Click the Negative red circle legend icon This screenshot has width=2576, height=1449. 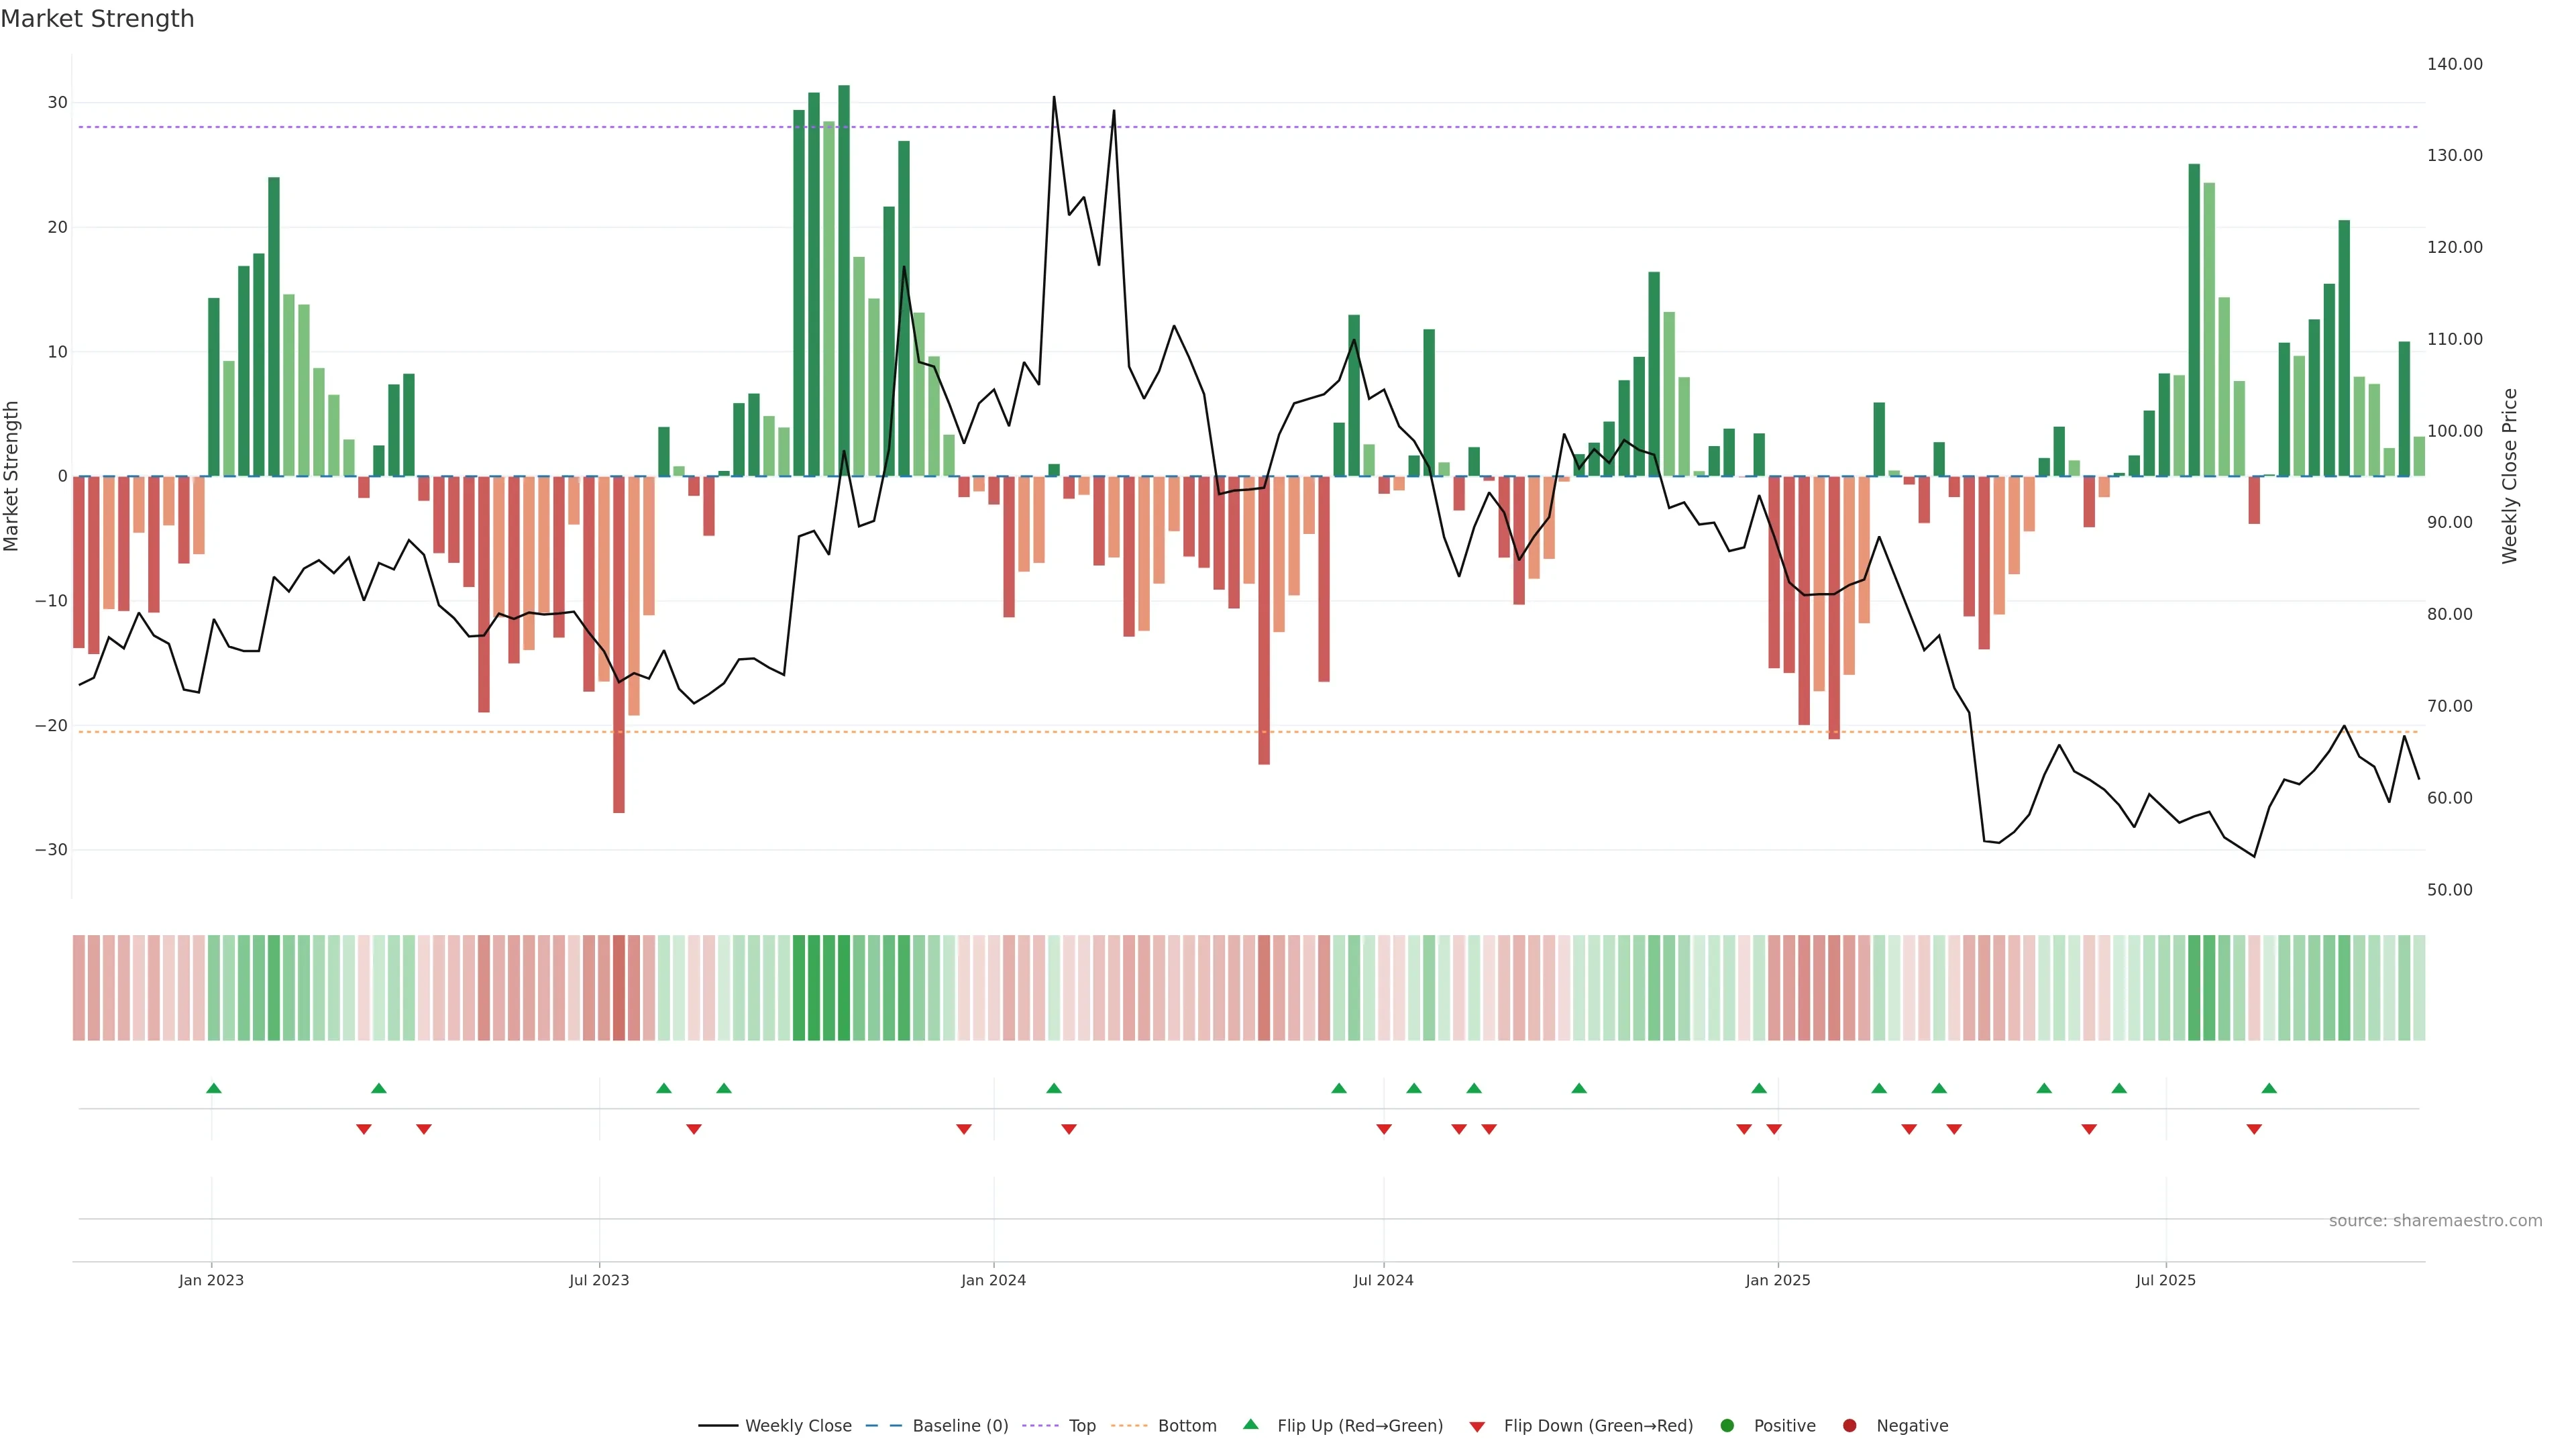[x=1849, y=1426]
